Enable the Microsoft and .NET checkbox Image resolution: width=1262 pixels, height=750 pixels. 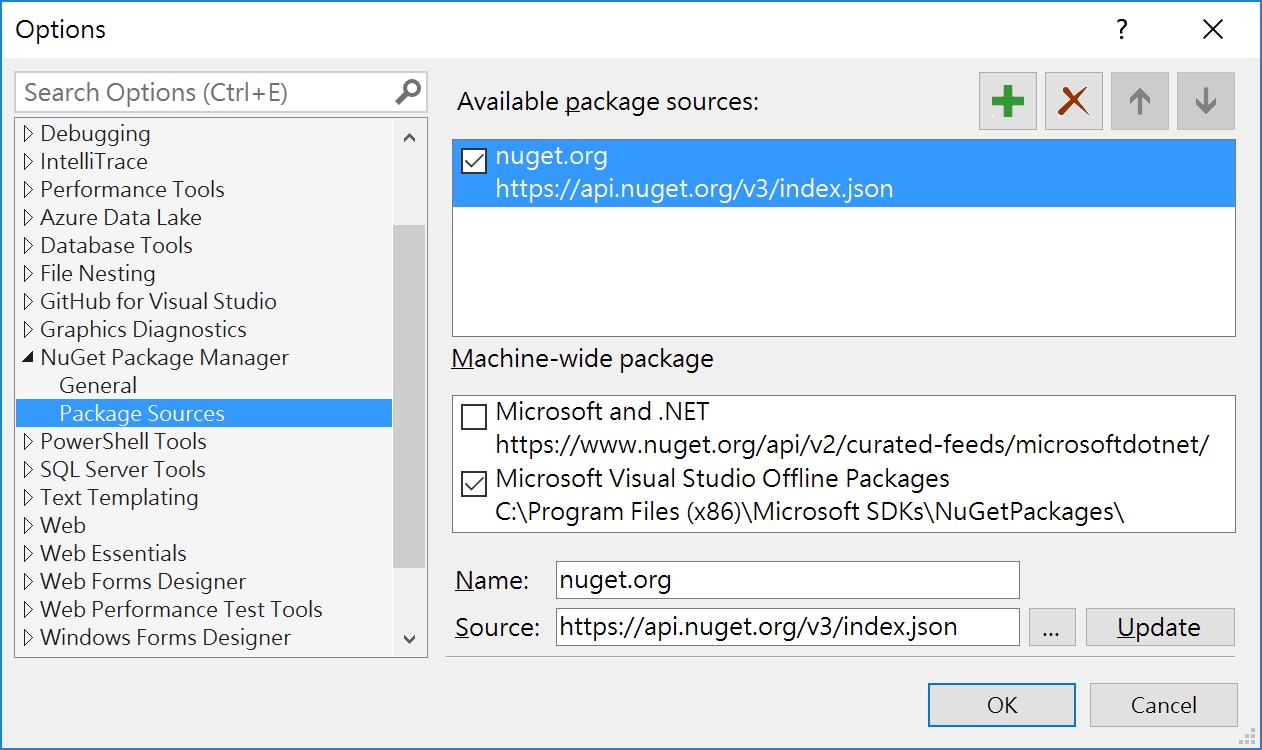click(x=474, y=417)
